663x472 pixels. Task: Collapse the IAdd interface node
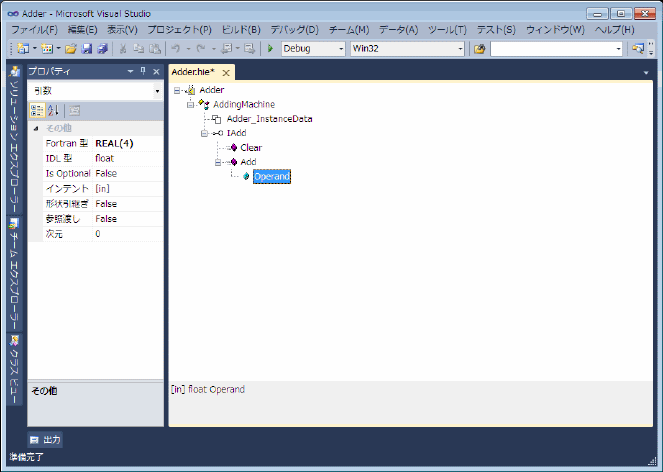203,133
